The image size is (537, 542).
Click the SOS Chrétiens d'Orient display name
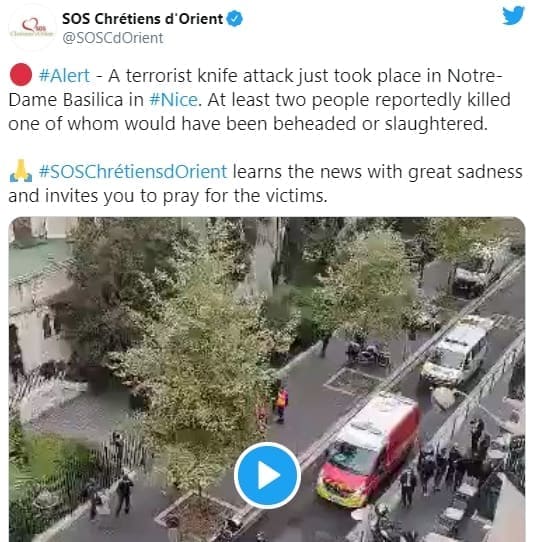[142, 19]
